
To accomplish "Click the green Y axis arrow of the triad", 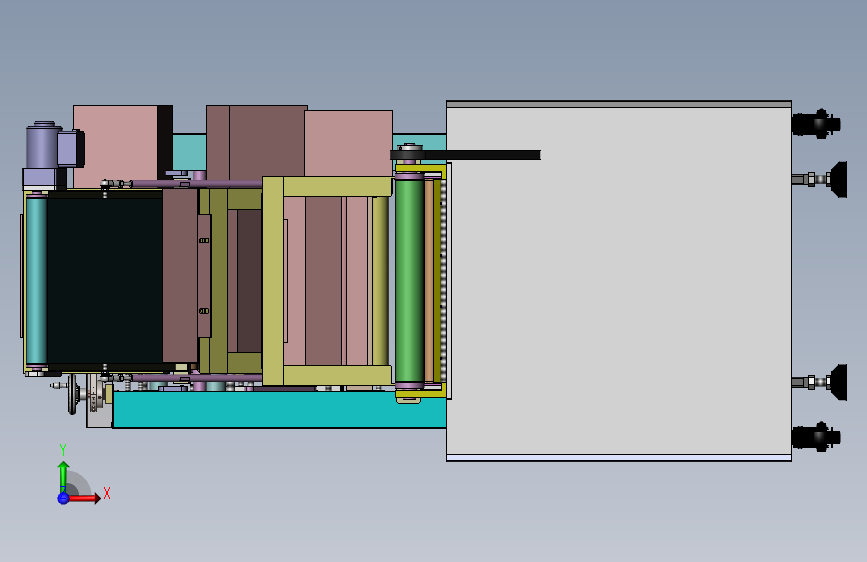I will (63, 476).
